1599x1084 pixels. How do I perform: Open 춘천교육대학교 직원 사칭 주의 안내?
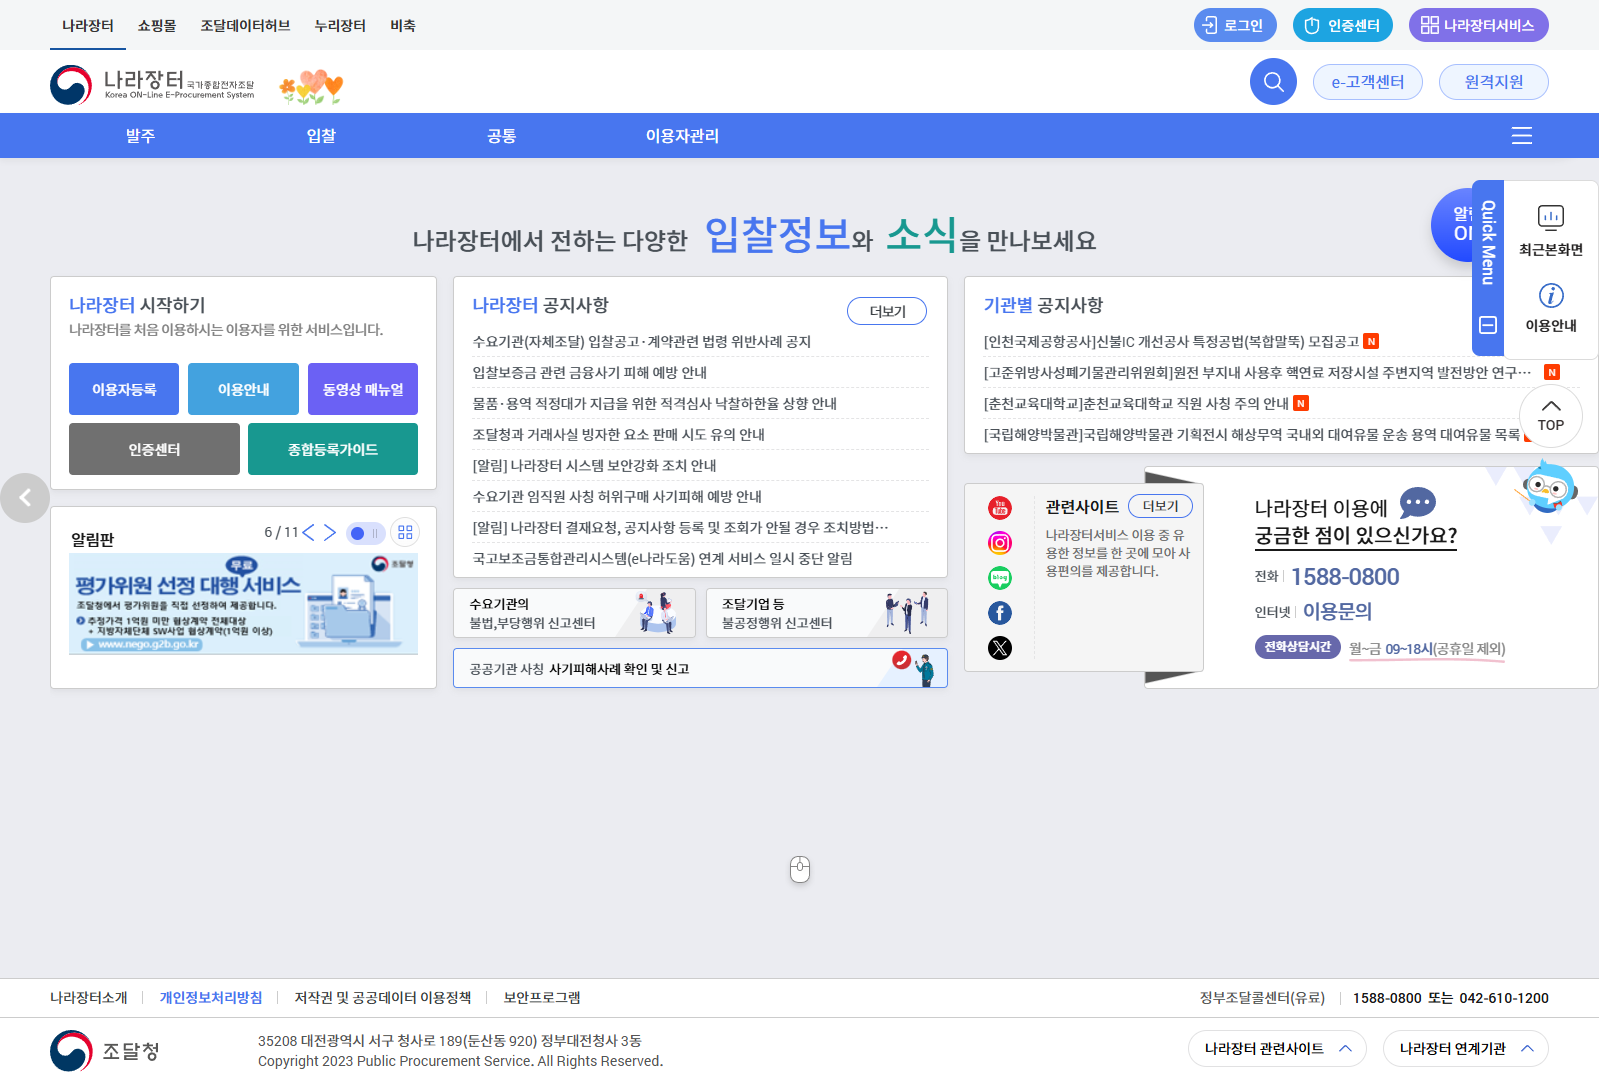point(1136,403)
